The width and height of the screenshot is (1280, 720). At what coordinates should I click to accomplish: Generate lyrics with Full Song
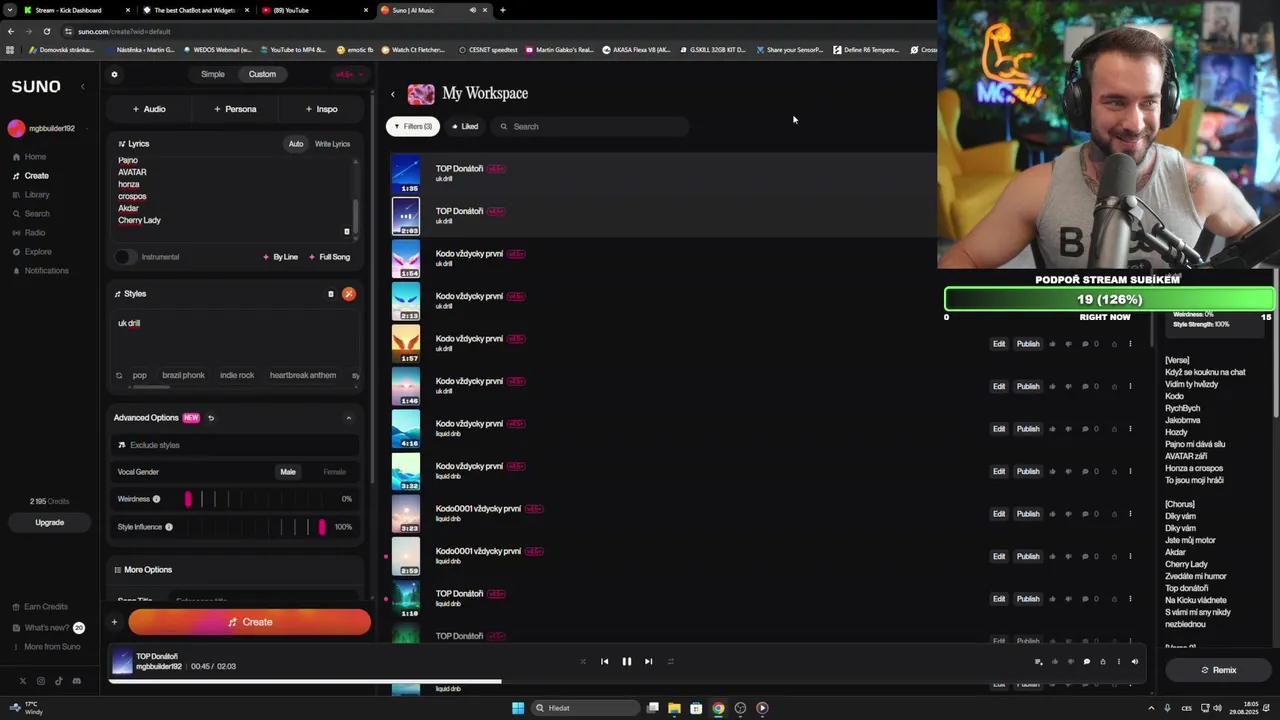[329, 257]
